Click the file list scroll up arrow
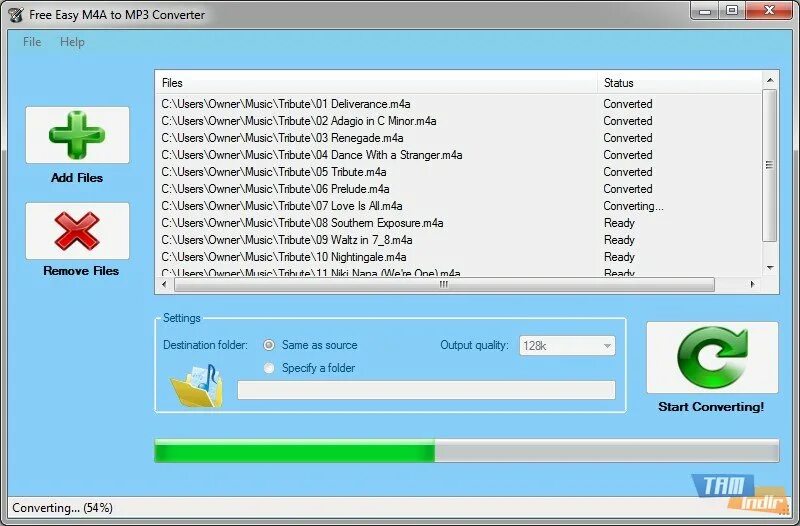Image resolution: width=800 pixels, height=526 pixels. coord(770,80)
